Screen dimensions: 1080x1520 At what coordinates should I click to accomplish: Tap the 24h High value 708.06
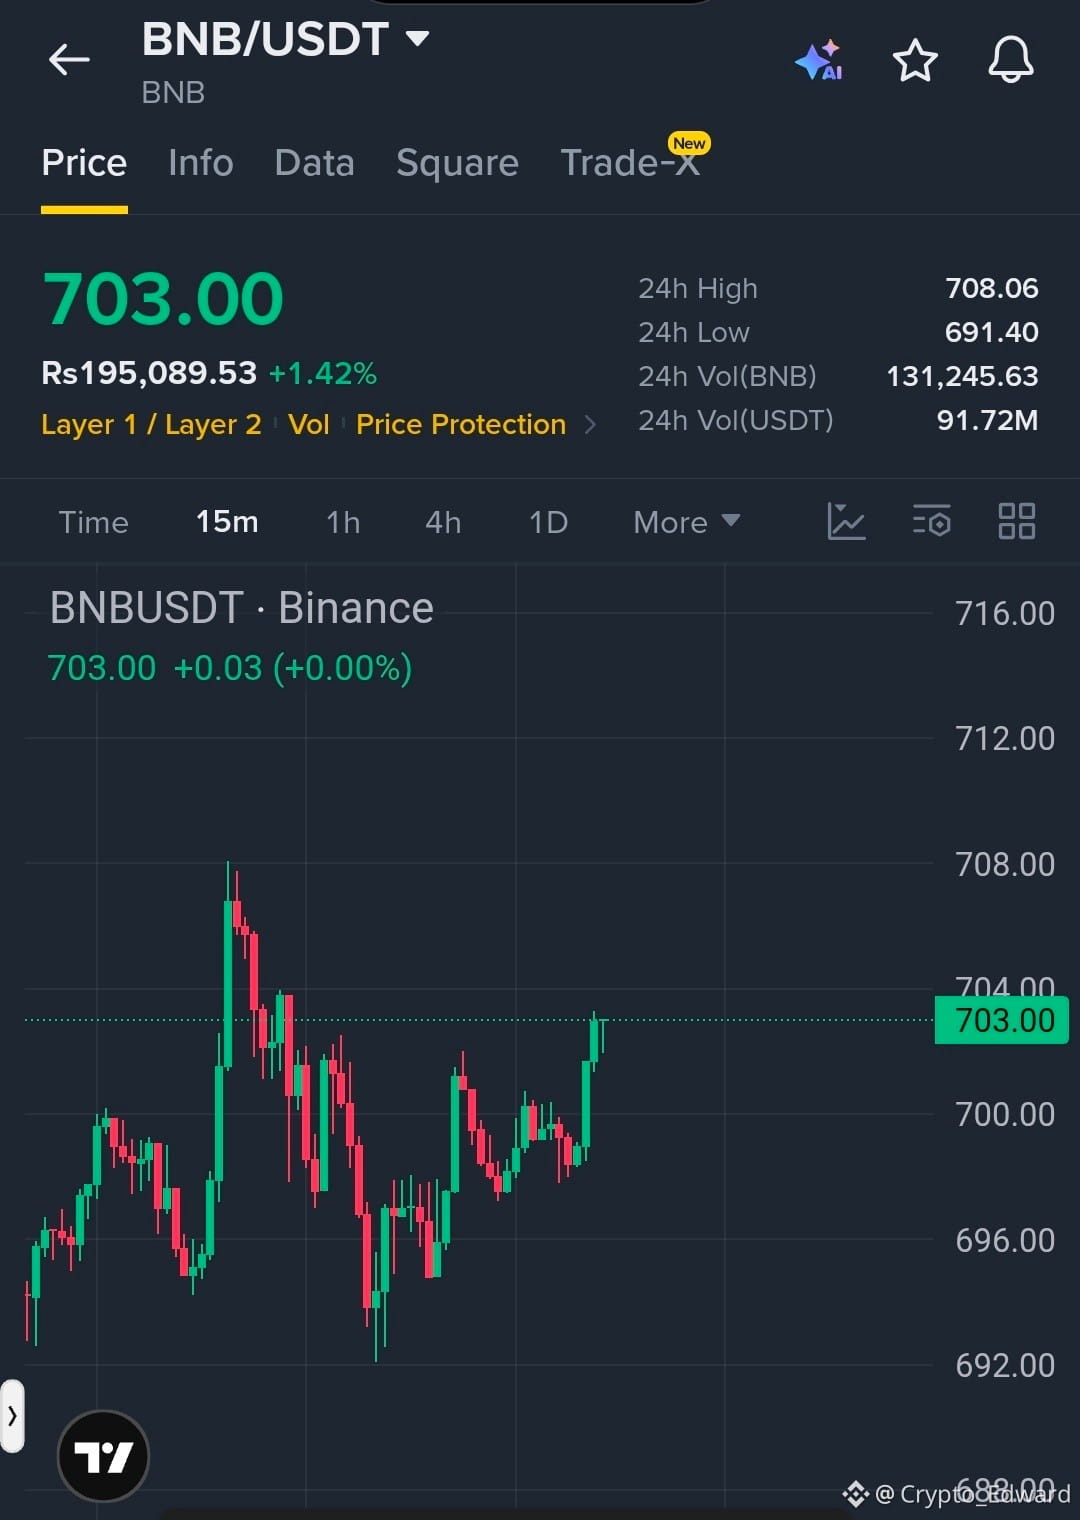click(x=992, y=288)
